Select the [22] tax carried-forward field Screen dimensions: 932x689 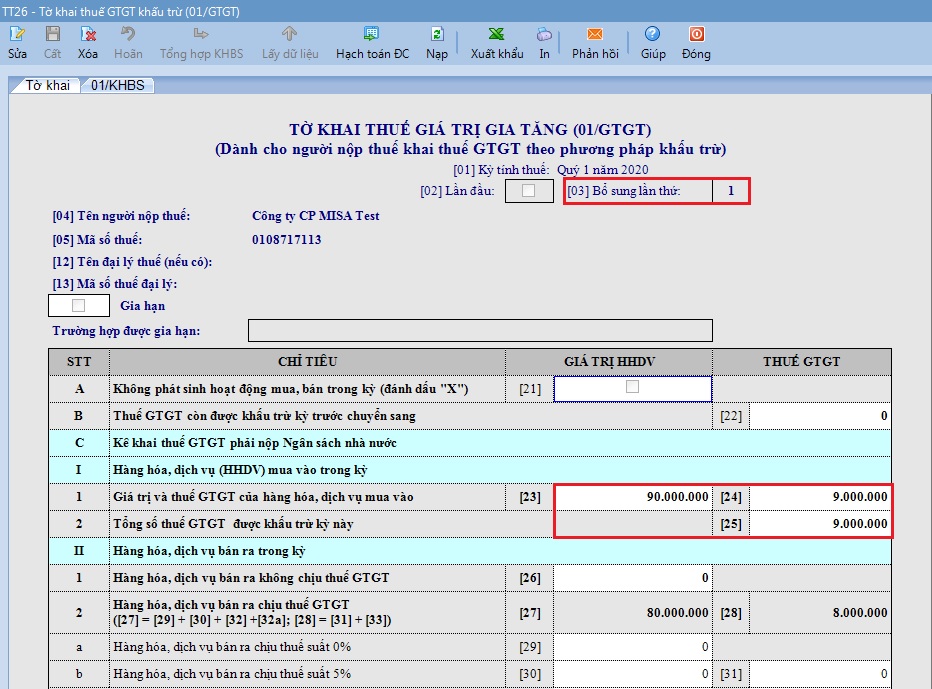point(820,416)
